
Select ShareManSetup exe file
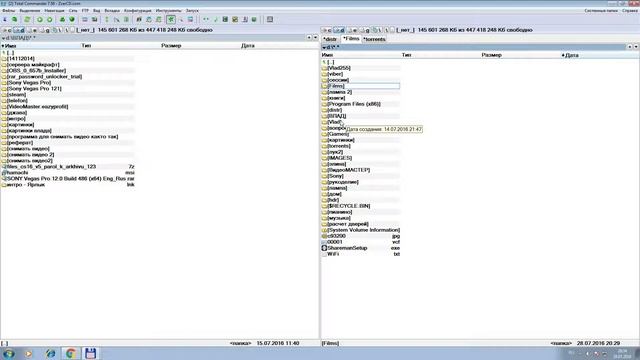point(360,248)
